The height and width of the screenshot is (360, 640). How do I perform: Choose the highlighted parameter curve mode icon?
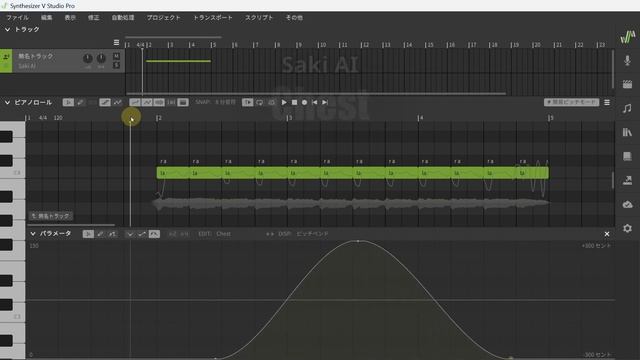click(154, 234)
